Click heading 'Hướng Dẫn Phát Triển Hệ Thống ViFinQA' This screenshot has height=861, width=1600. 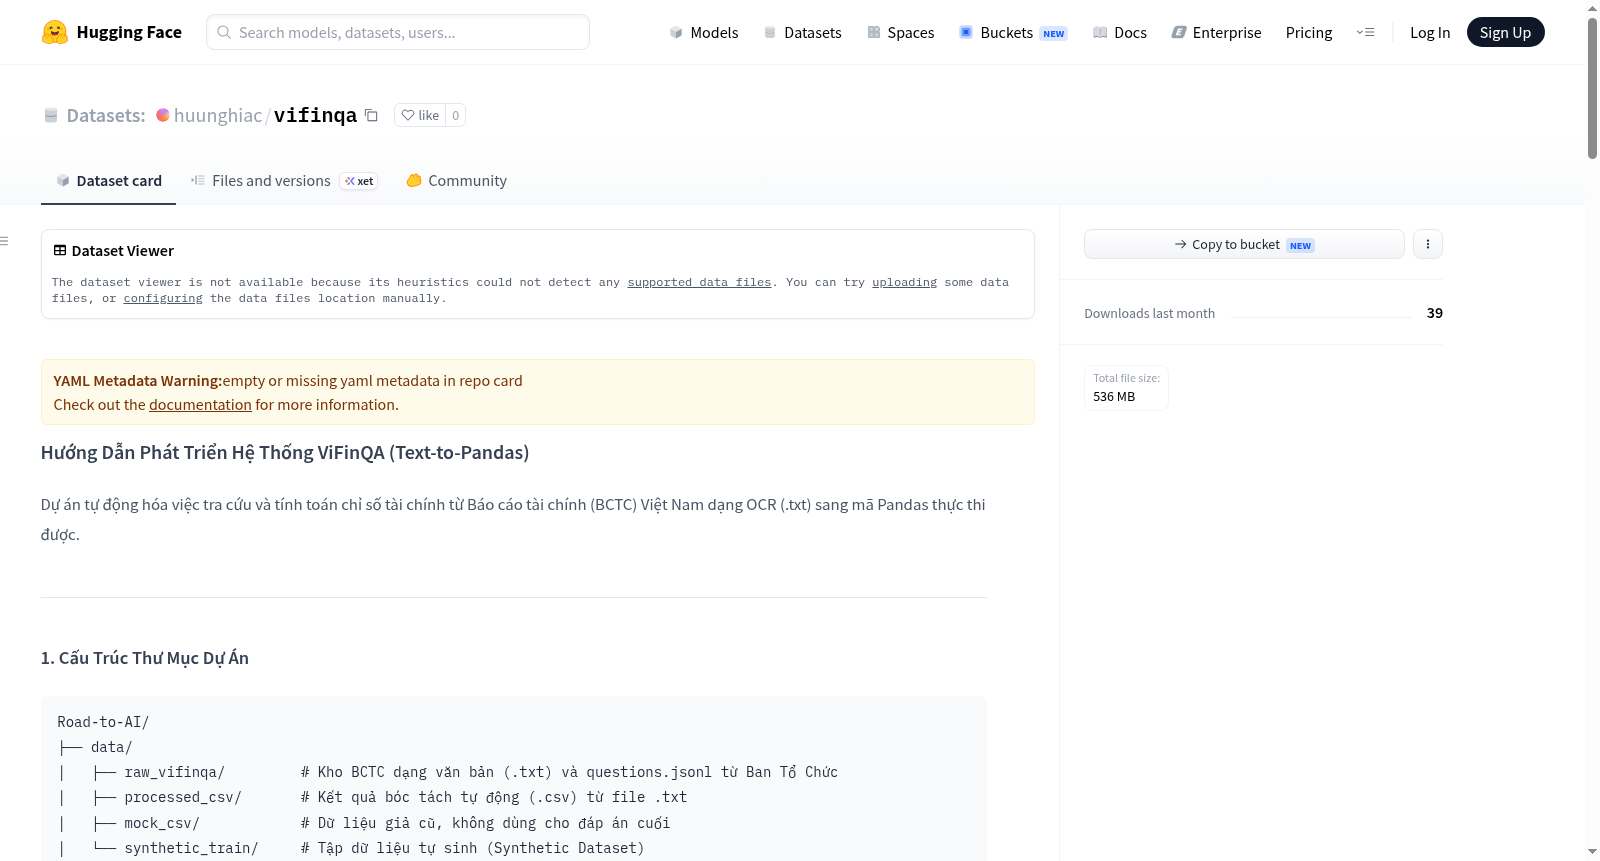tap(285, 453)
